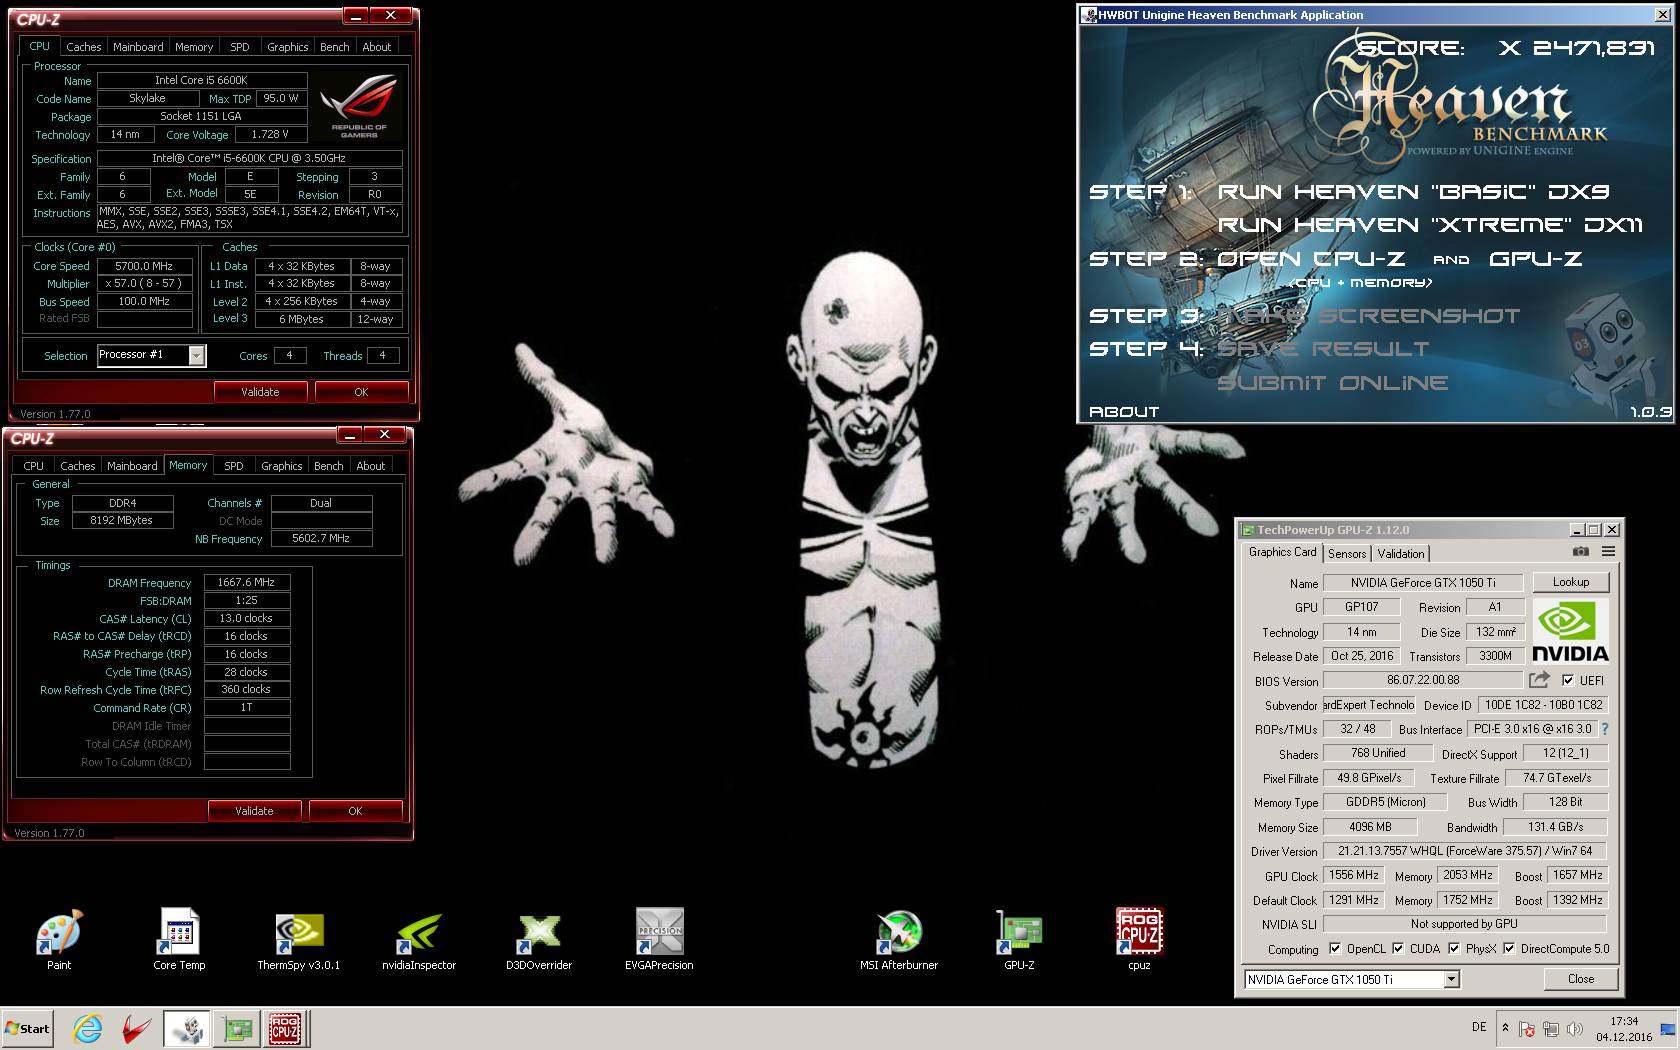Viewport: 1680px width, 1050px height.
Task: Switch to Sensors tab in GPU-Z
Action: pyautogui.click(x=1347, y=554)
